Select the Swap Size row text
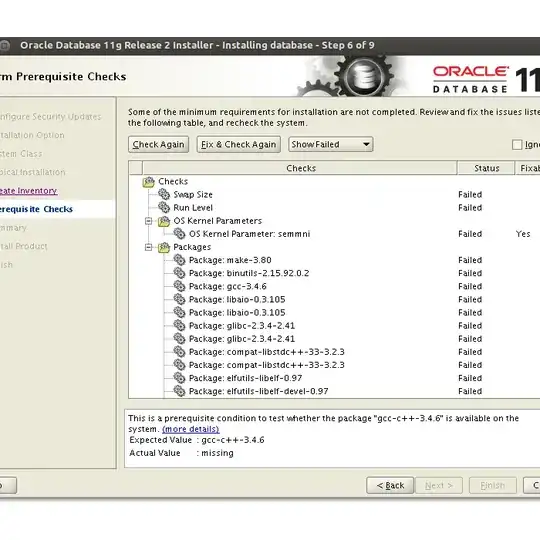 (x=193, y=195)
